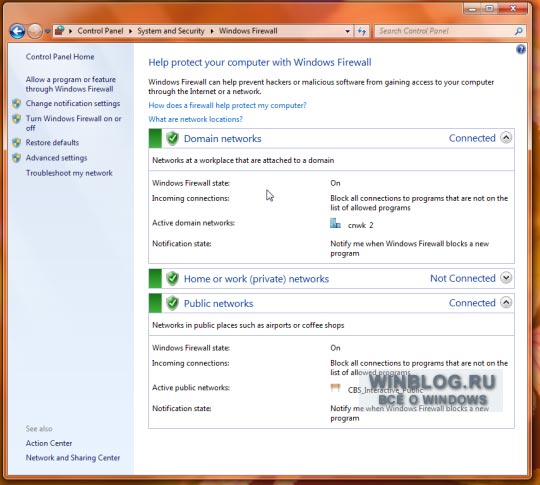Click shield icon beside Turn Windows Firewall
The width and height of the screenshot is (540, 485).
[x=17, y=119]
